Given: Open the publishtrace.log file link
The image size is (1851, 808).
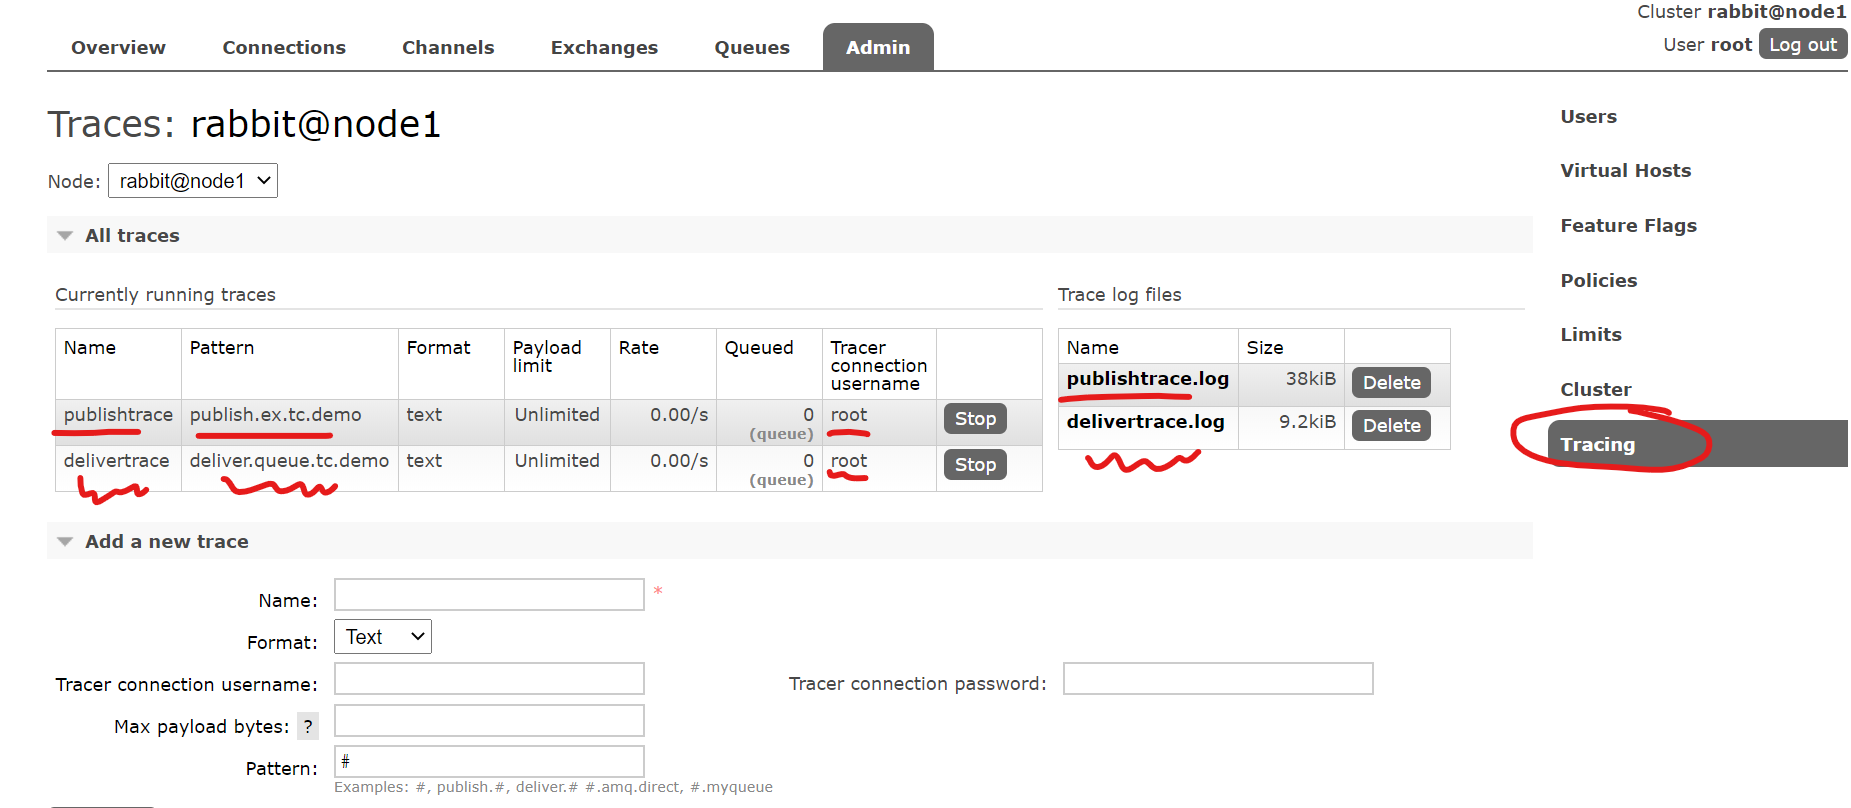Looking at the screenshot, I should [x=1147, y=379].
